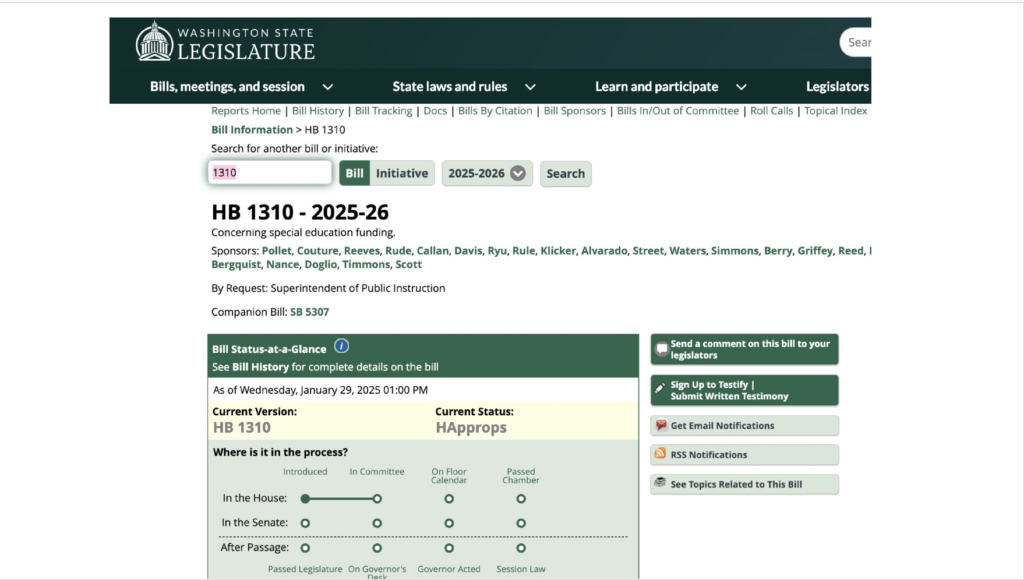The image size is (1024, 580).
Task: Open sponsor Scott's page
Action: (408, 265)
